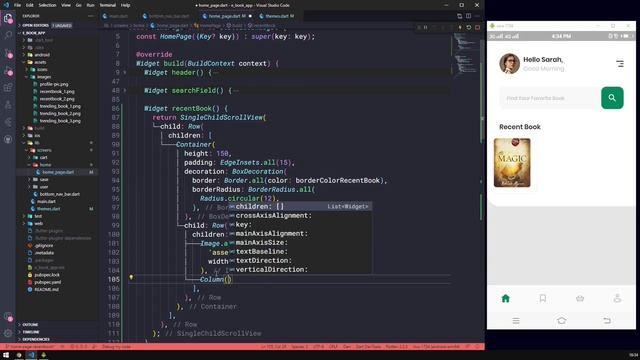The height and width of the screenshot is (360, 640).
Task: Expand the android folder in the explorer
Action: pyautogui.click(x=42, y=55)
